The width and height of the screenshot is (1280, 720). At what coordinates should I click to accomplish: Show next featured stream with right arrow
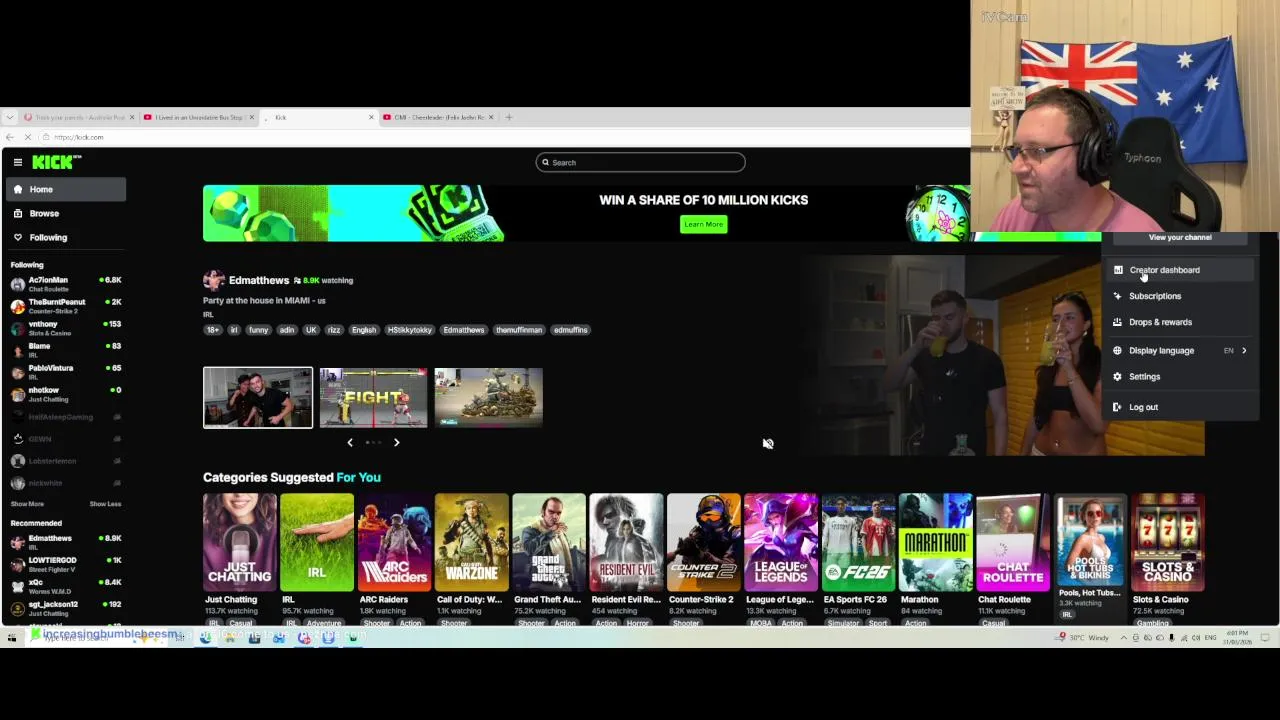[396, 442]
